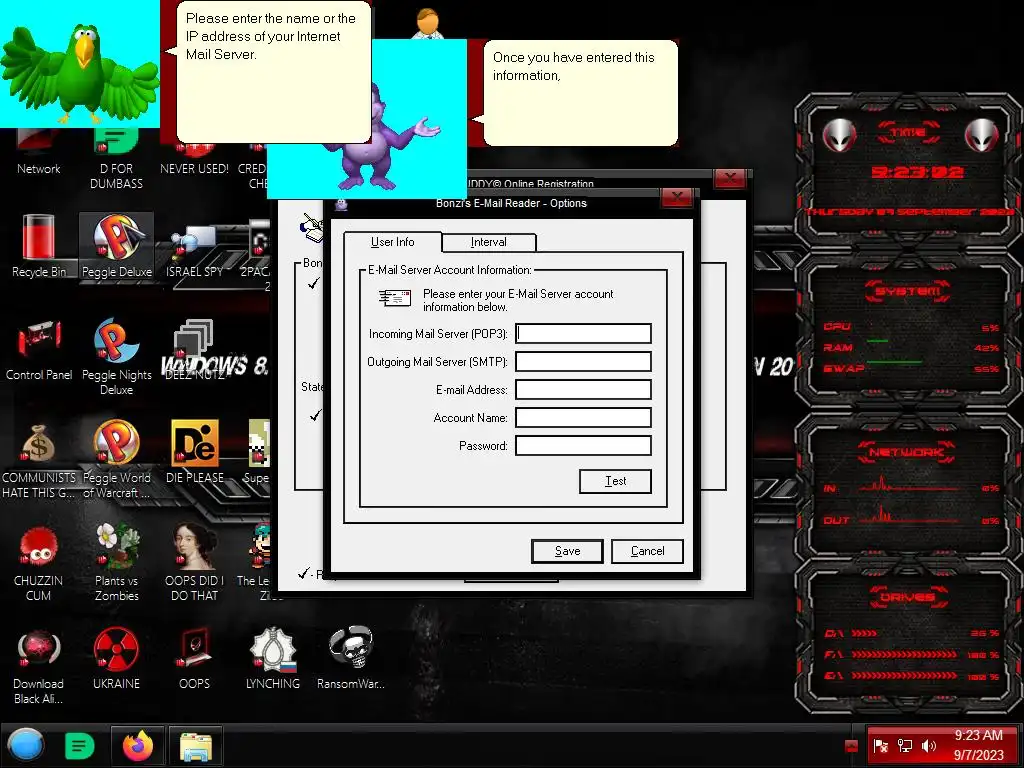1024x768 pixels.
Task: Cancel the E-Mail Reader Options dialog
Action: click(647, 551)
